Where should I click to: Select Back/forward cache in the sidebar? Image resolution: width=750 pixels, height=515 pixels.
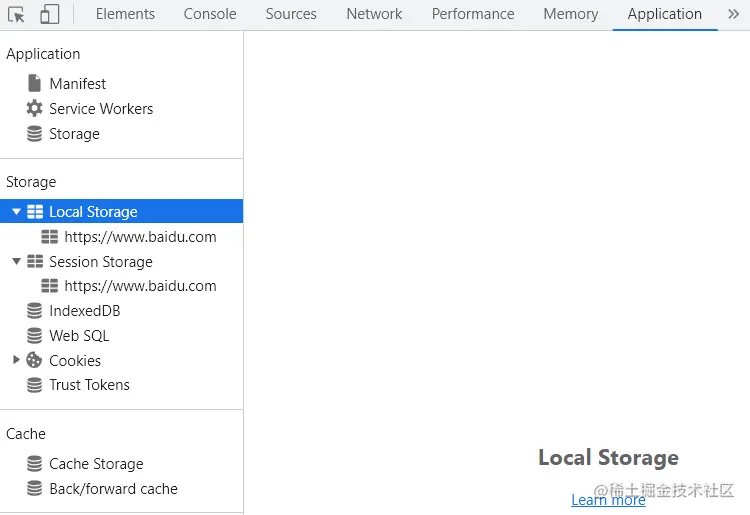click(113, 489)
